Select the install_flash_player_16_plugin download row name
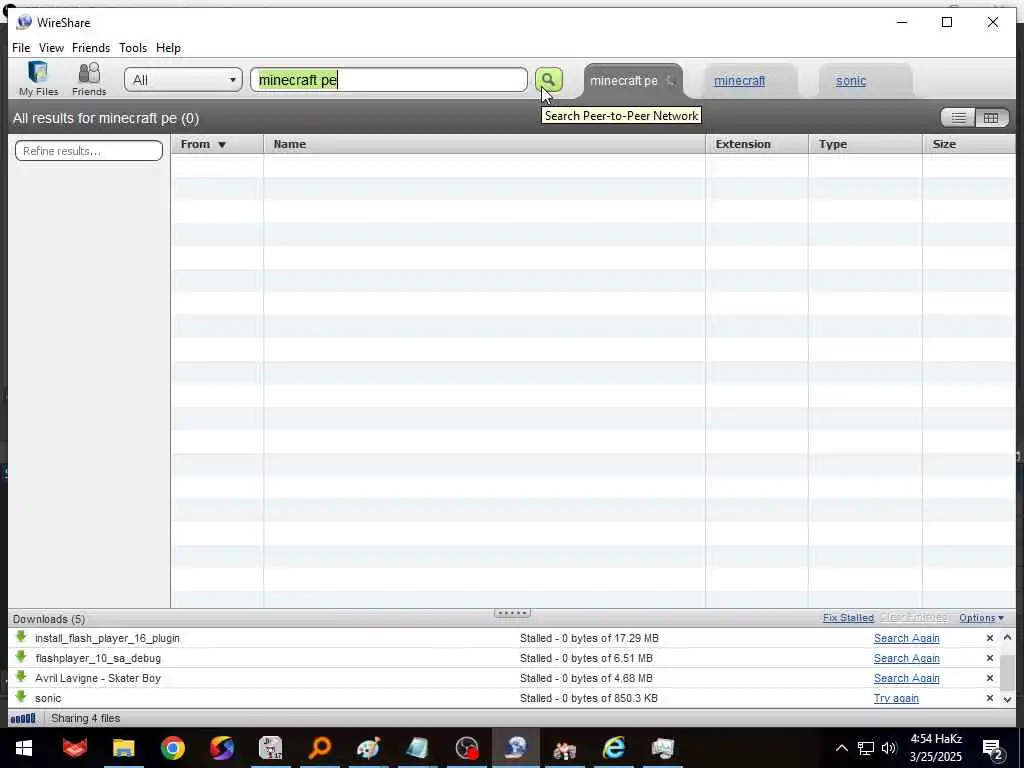This screenshot has width=1024, height=768. coord(107,638)
